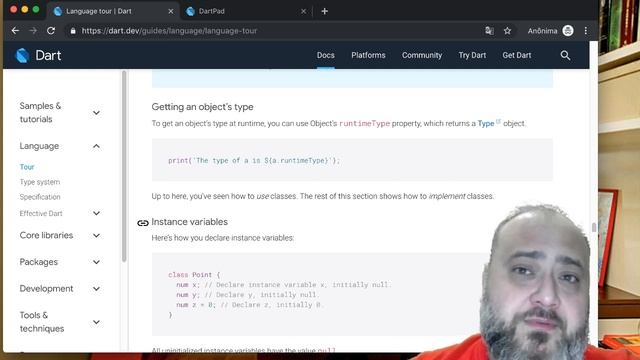Click the address bar URL
Image resolution: width=640 pixels, height=360 pixels.
(169, 31)
